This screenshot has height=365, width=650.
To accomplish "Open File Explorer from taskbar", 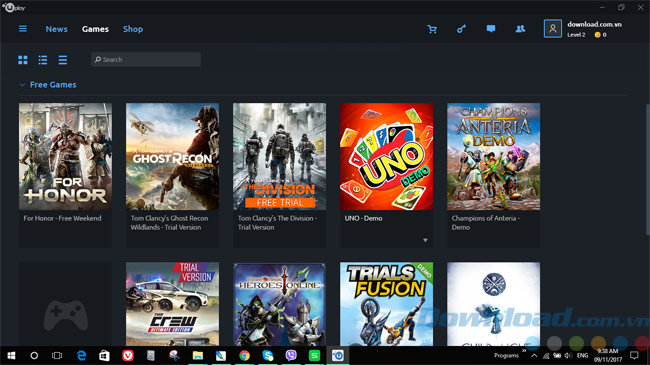I will tap(198, 355).
